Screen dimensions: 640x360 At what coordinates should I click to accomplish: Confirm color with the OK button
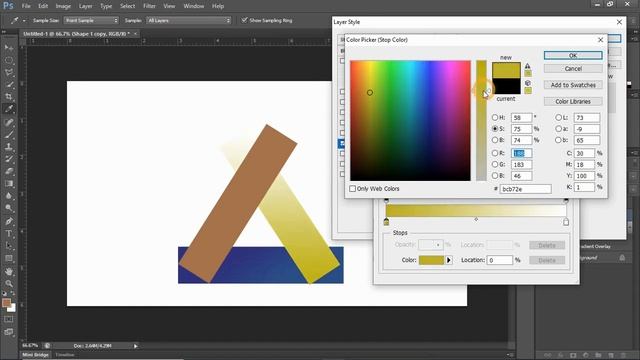click(573, 56)
